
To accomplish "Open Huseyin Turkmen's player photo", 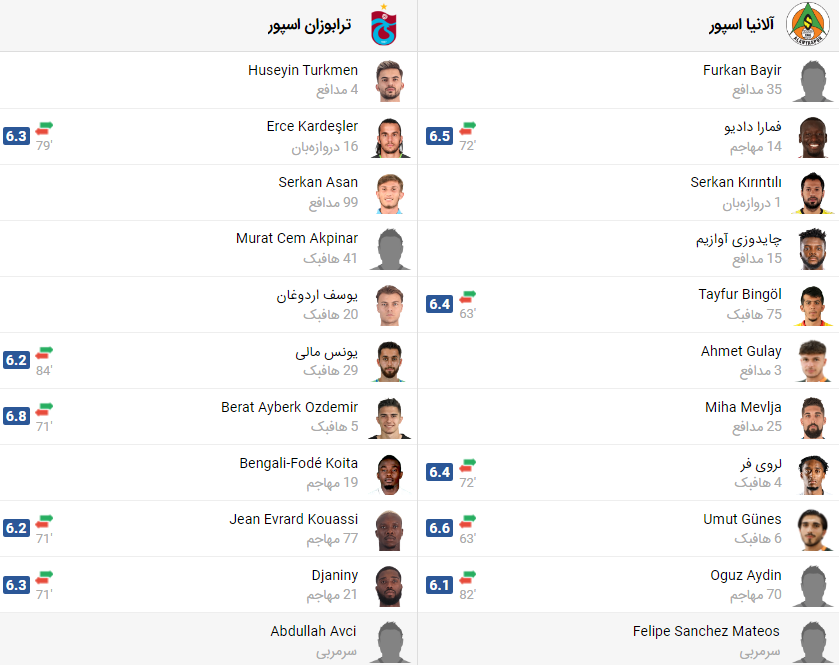I will (390, 81).
